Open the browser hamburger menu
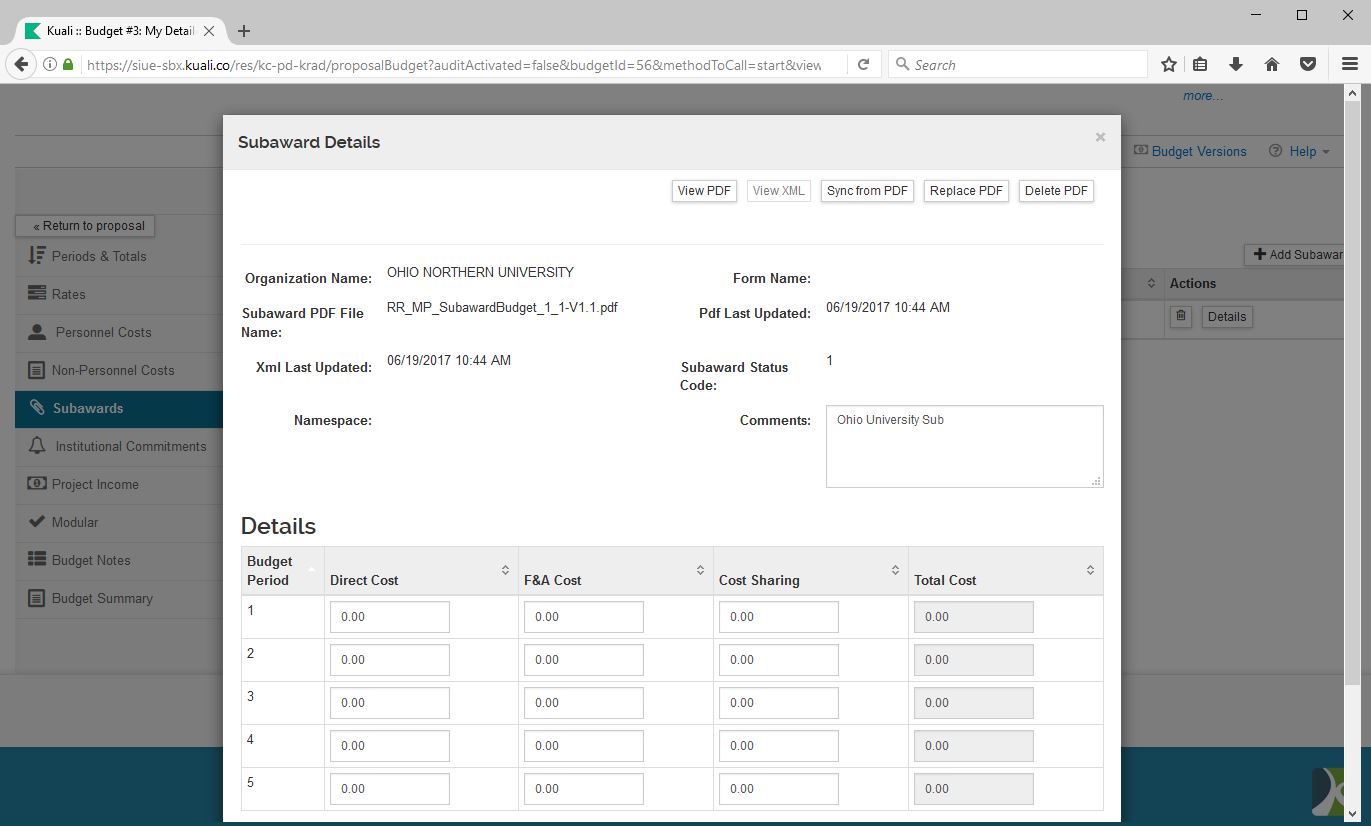1371x826 pixels. [x=1349, y=64]
